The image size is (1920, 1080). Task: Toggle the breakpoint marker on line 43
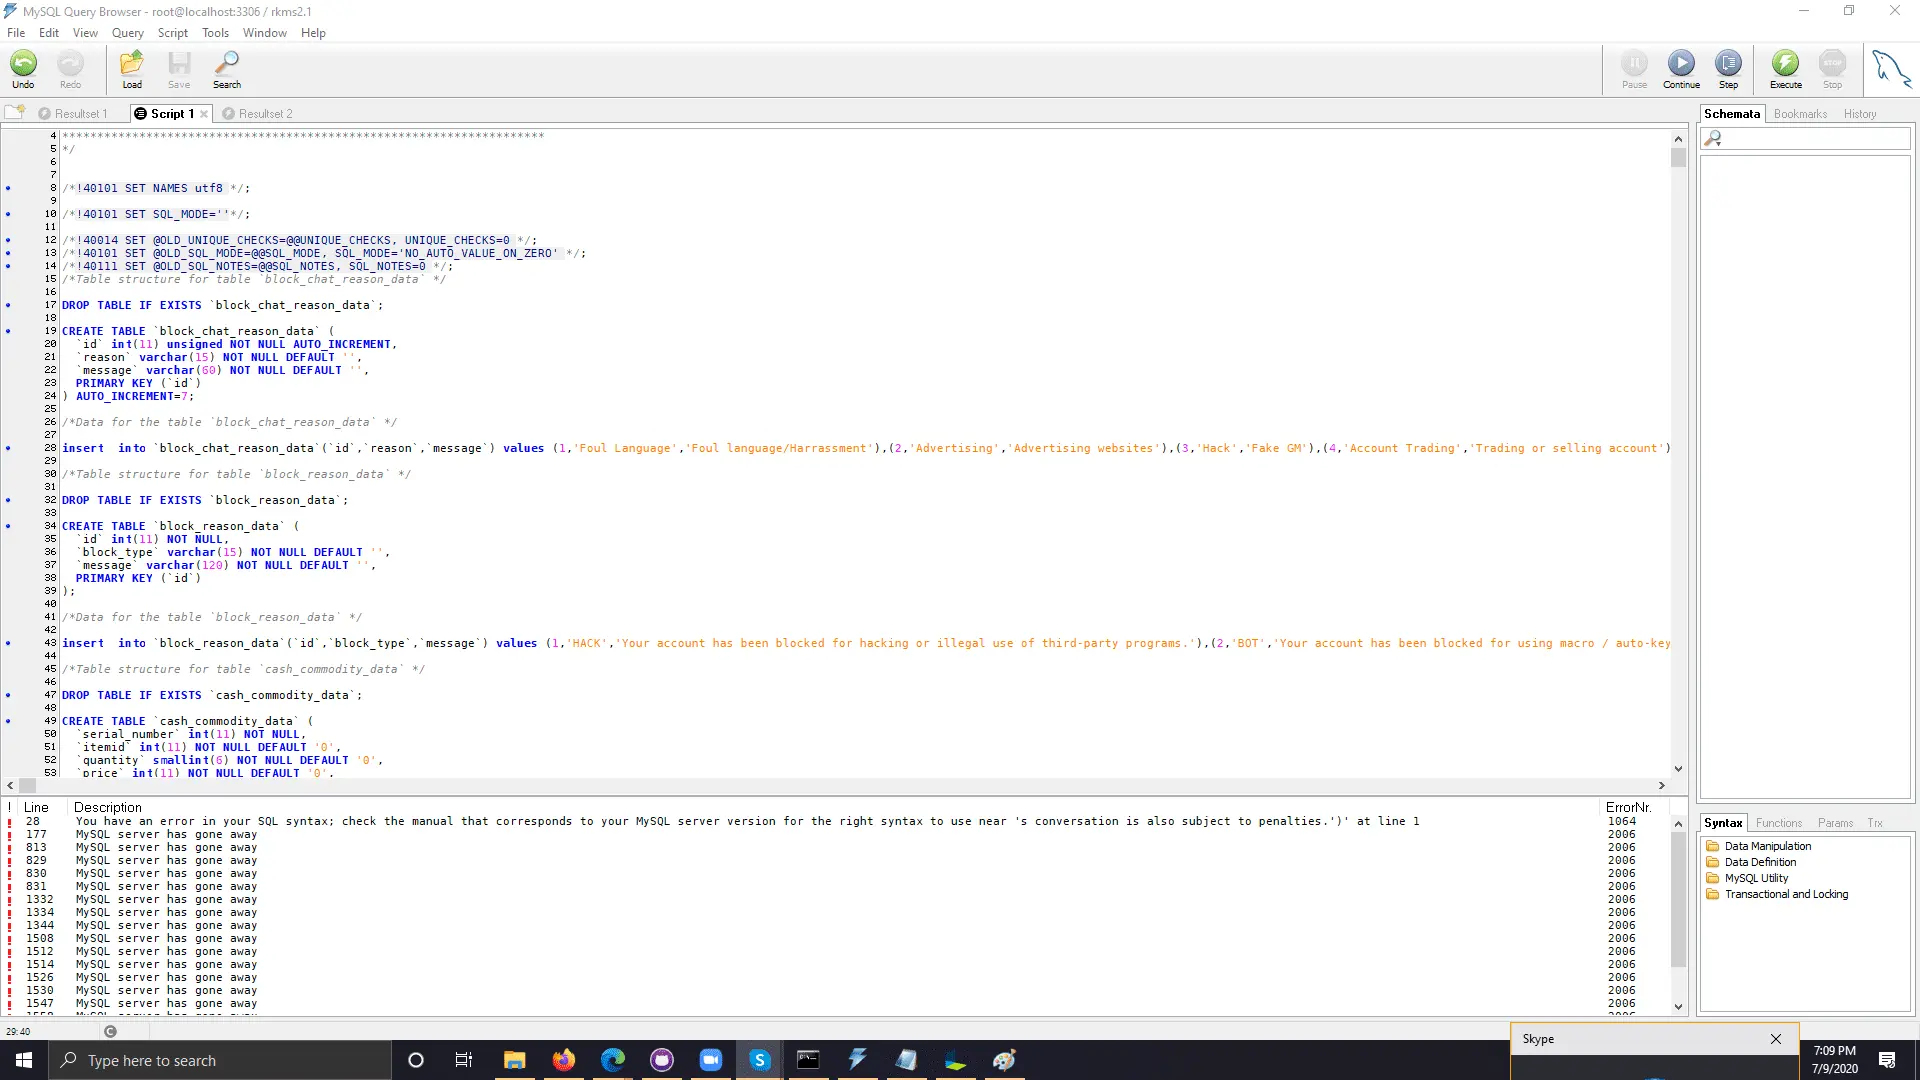coord(8,643)
